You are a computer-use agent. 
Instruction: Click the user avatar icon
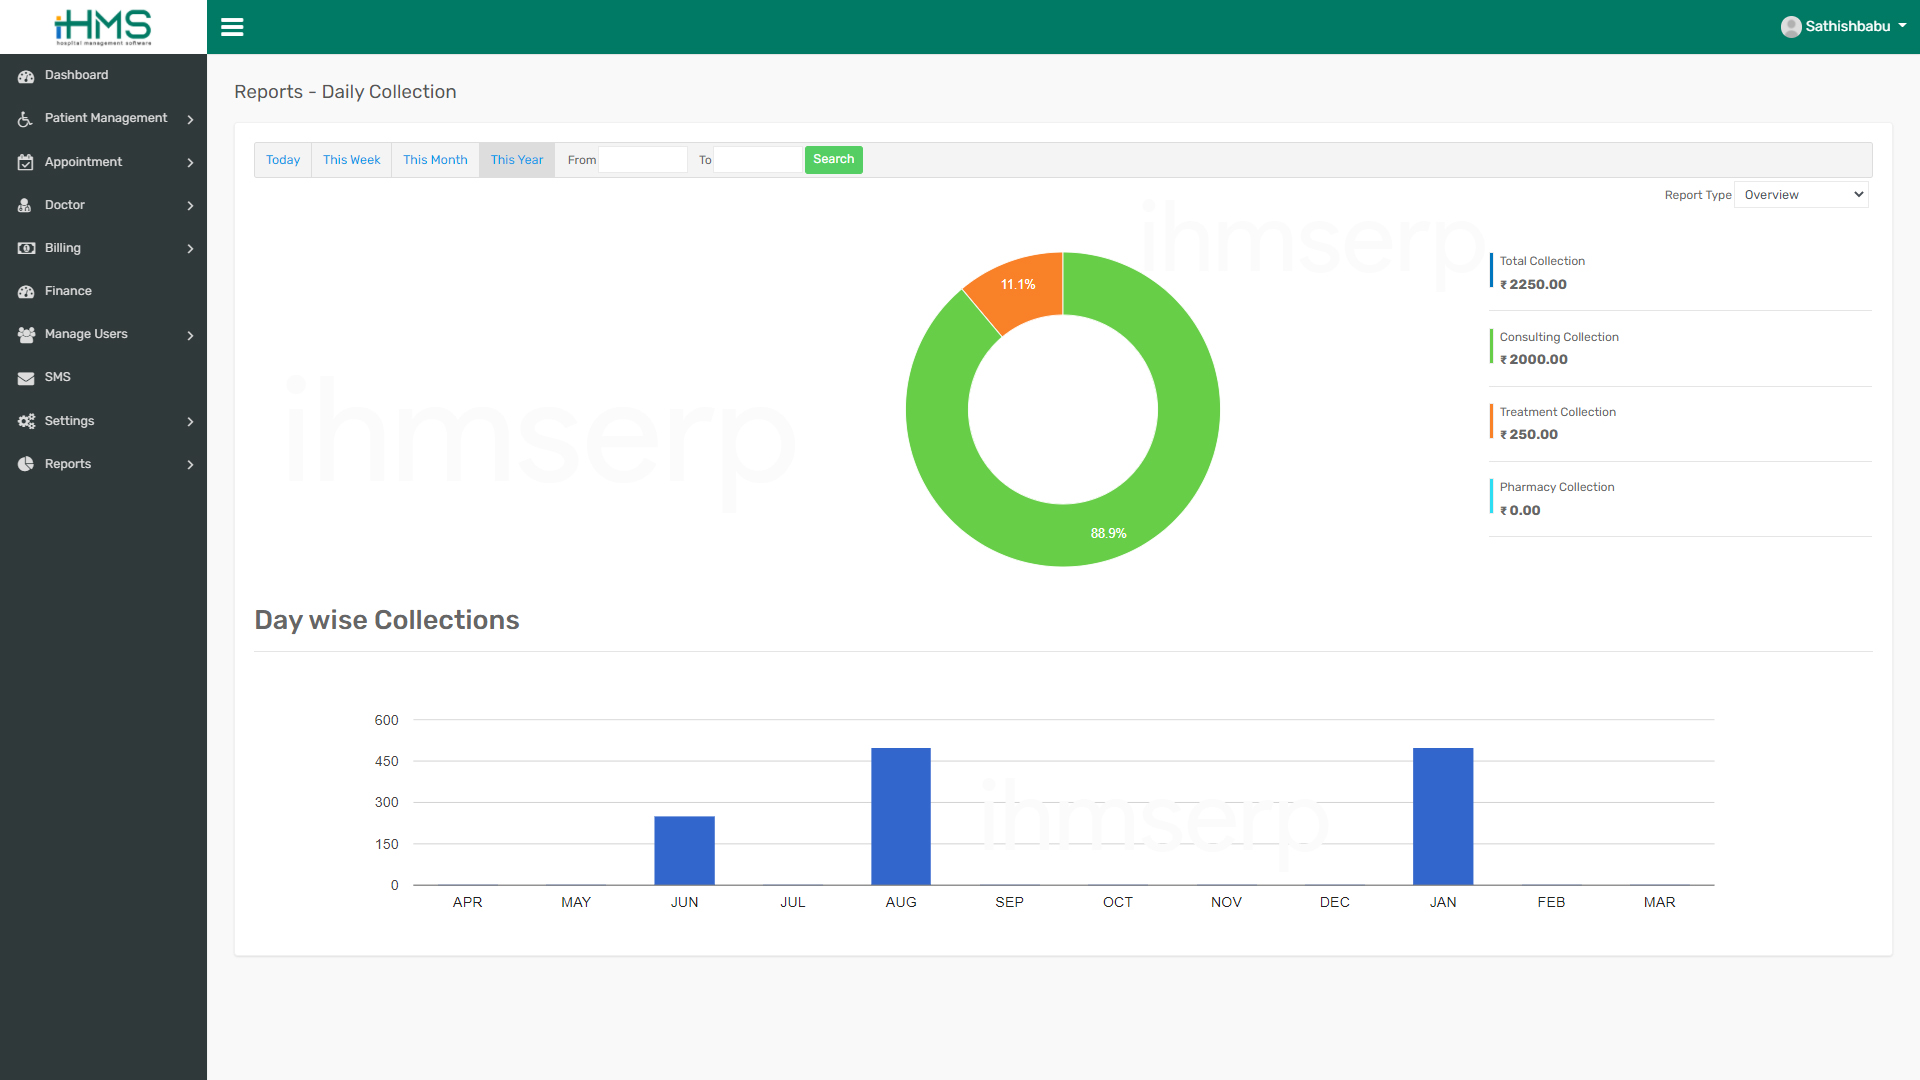coord(1791,27)
